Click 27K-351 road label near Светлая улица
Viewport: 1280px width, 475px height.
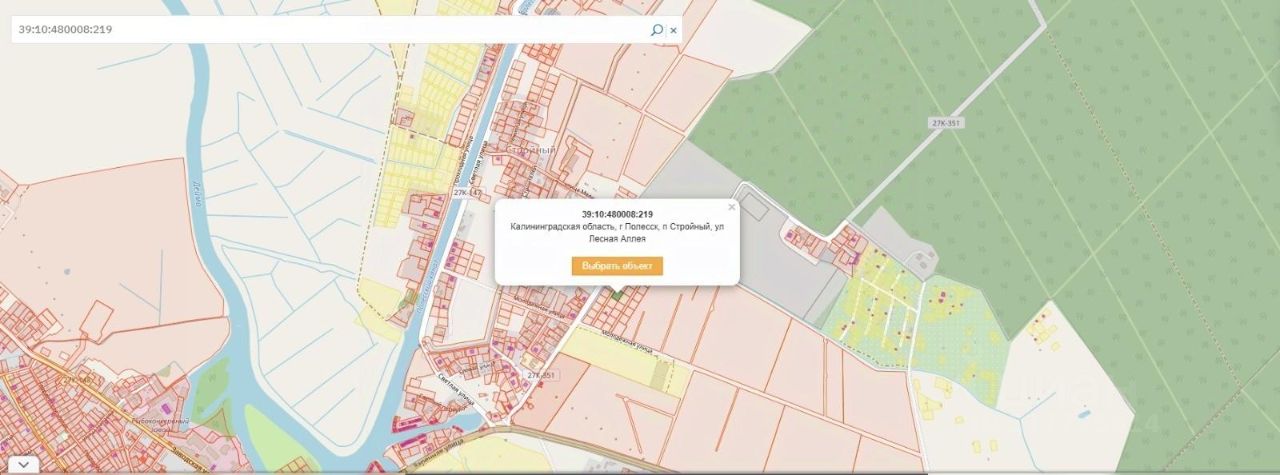point(541,376)
